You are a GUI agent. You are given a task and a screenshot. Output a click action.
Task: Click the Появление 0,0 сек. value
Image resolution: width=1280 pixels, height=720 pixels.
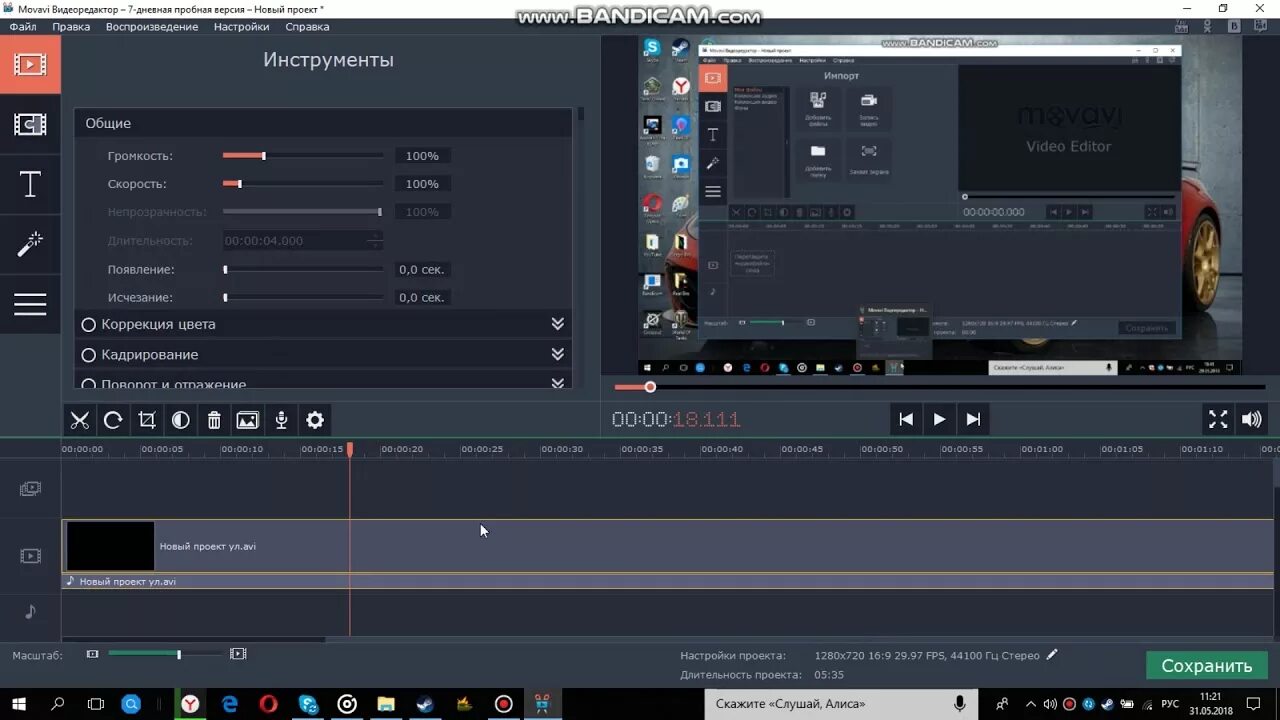tap(422, 270)
